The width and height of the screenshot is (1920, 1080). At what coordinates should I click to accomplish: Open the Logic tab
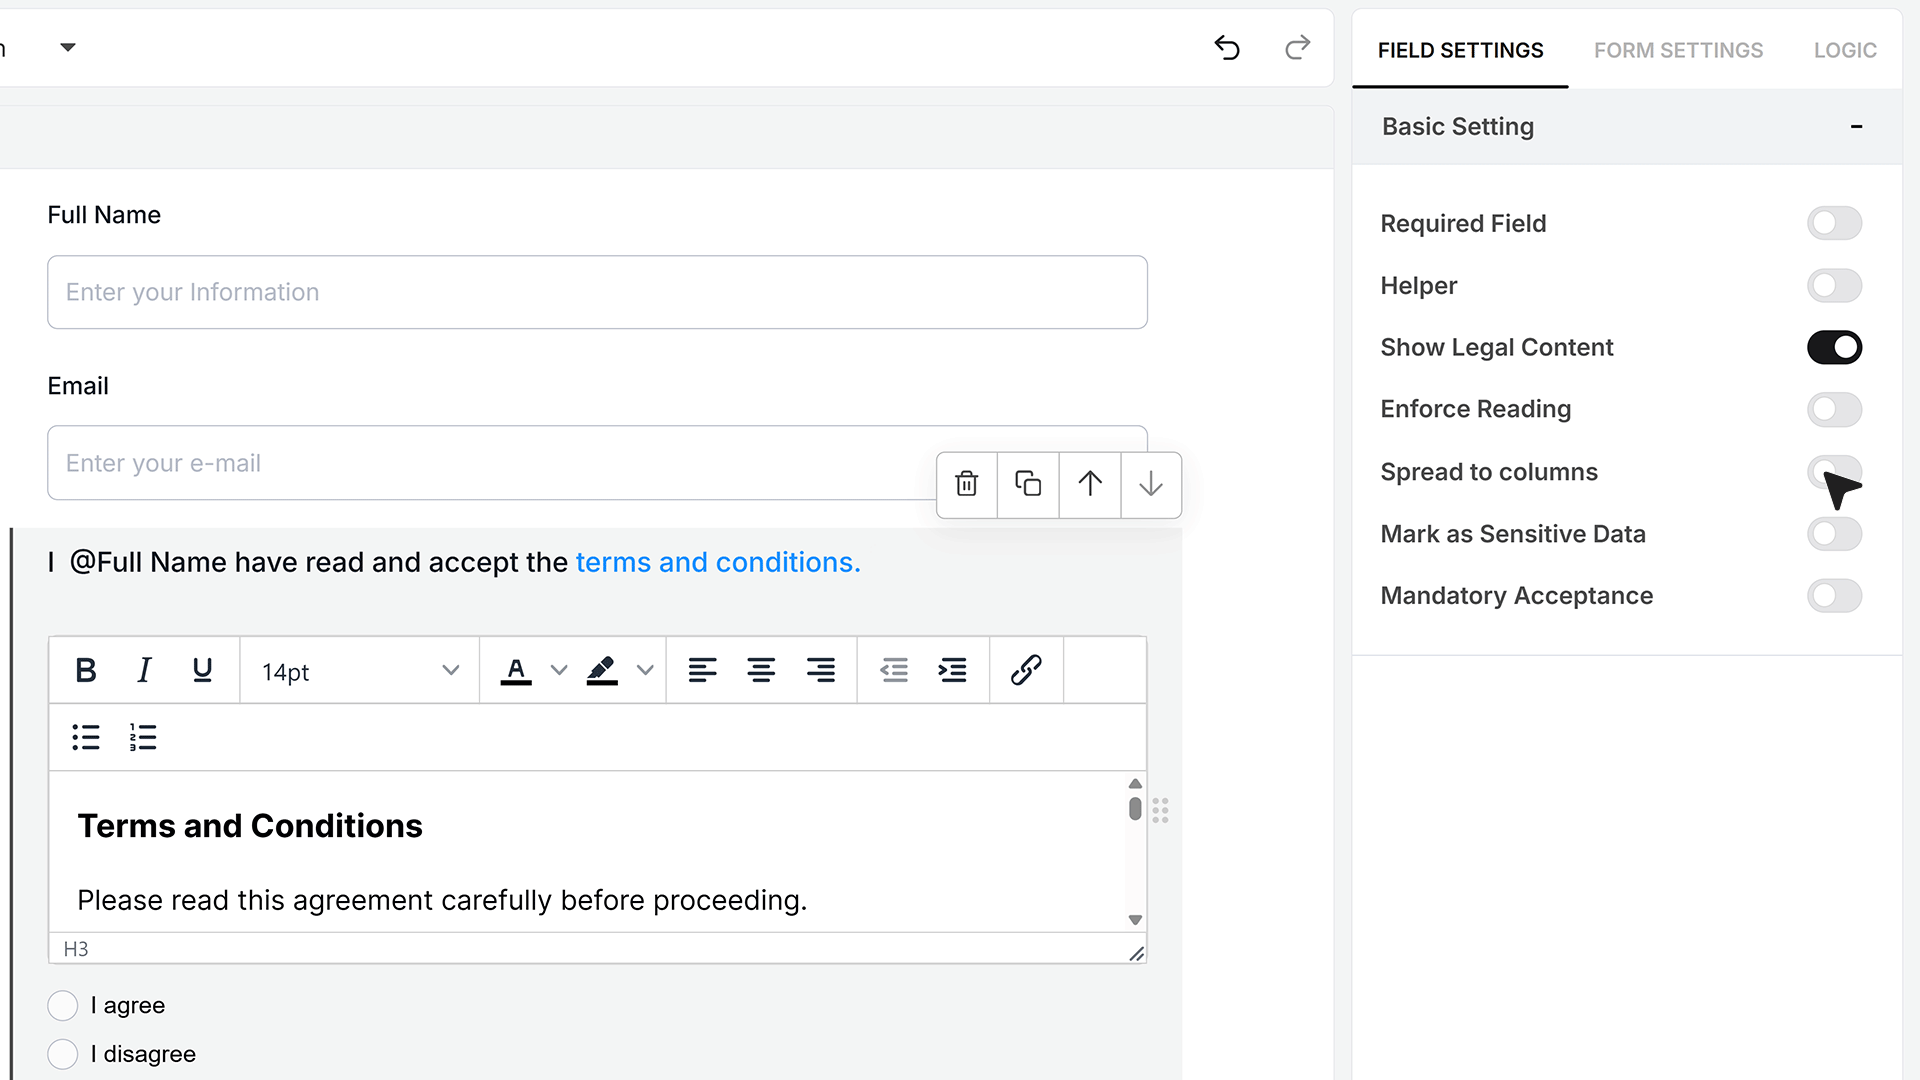tap(1845, 50)
